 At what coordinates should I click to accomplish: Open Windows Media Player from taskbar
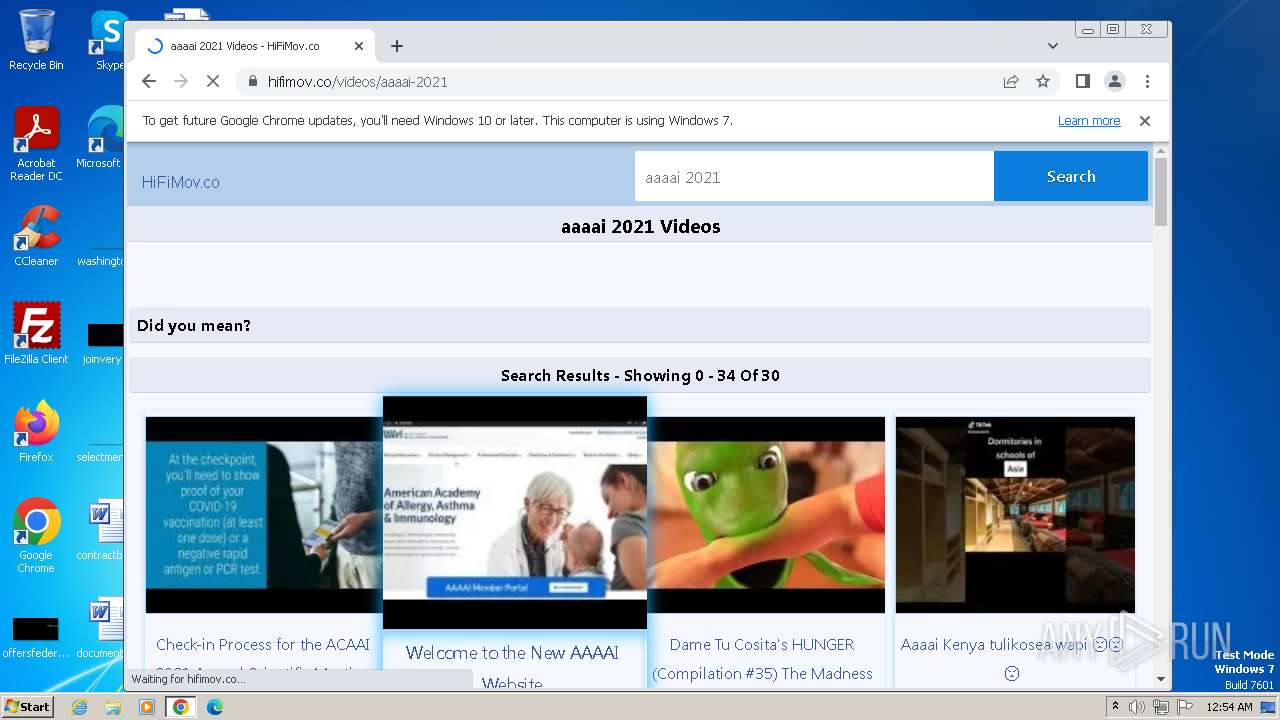147,707
